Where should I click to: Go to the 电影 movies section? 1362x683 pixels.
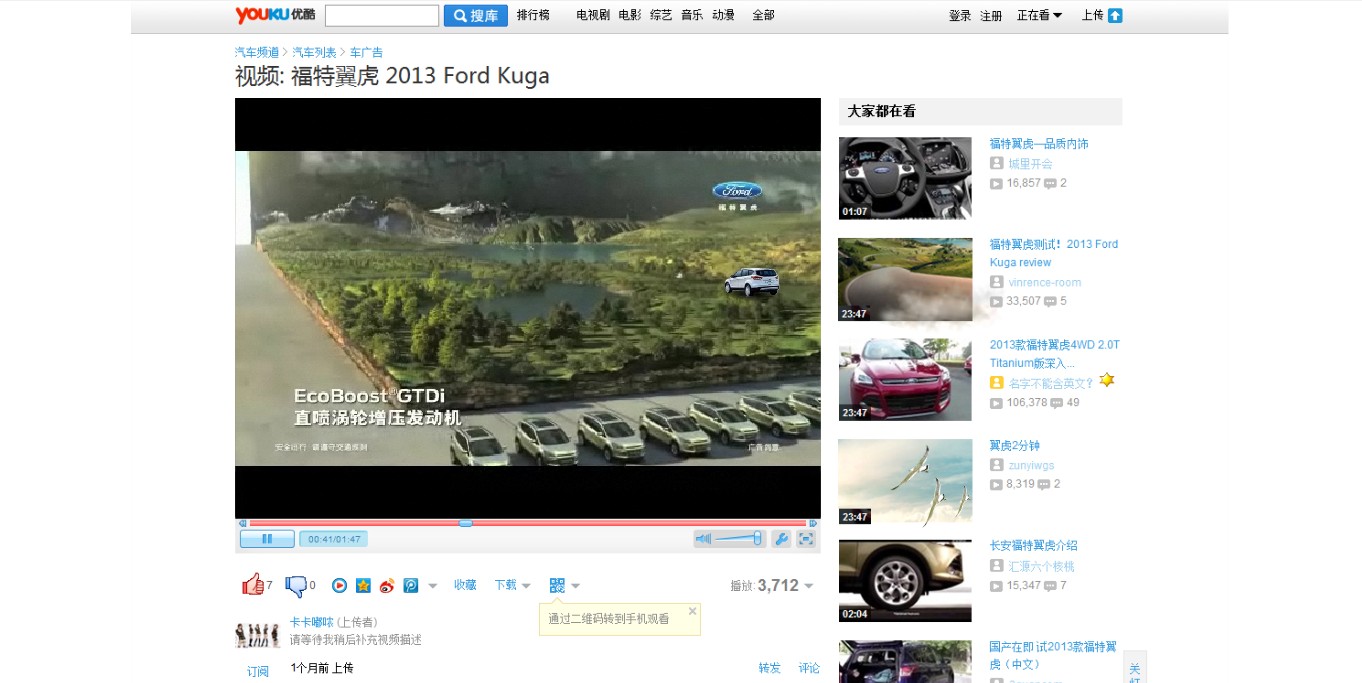coord(630,15)
